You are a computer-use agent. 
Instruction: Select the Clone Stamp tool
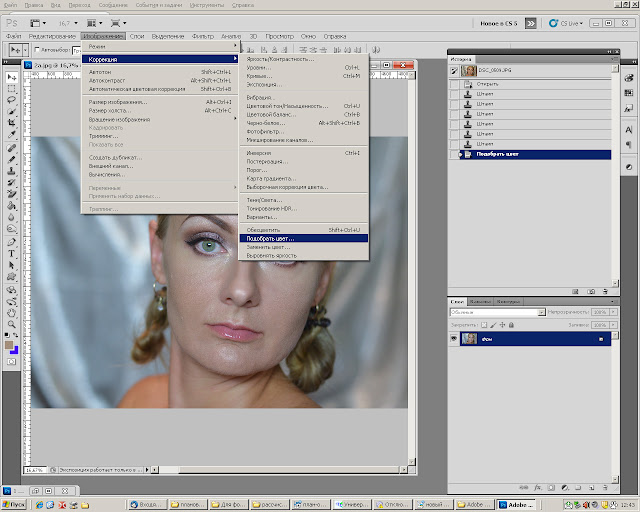[x=11, y=171]
